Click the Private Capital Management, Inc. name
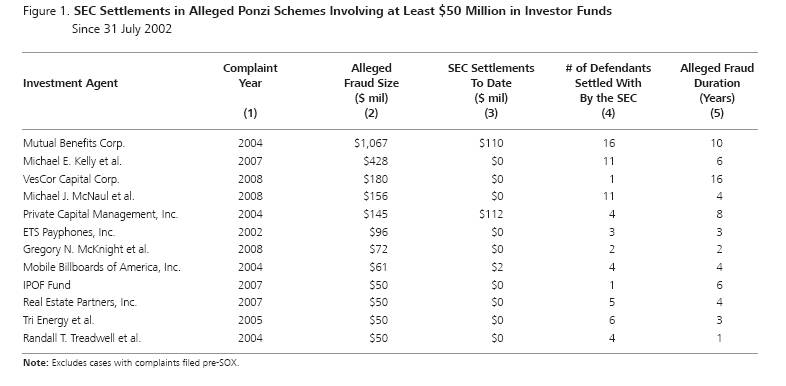Screen dimensions: 786x386 pos(100,215)
